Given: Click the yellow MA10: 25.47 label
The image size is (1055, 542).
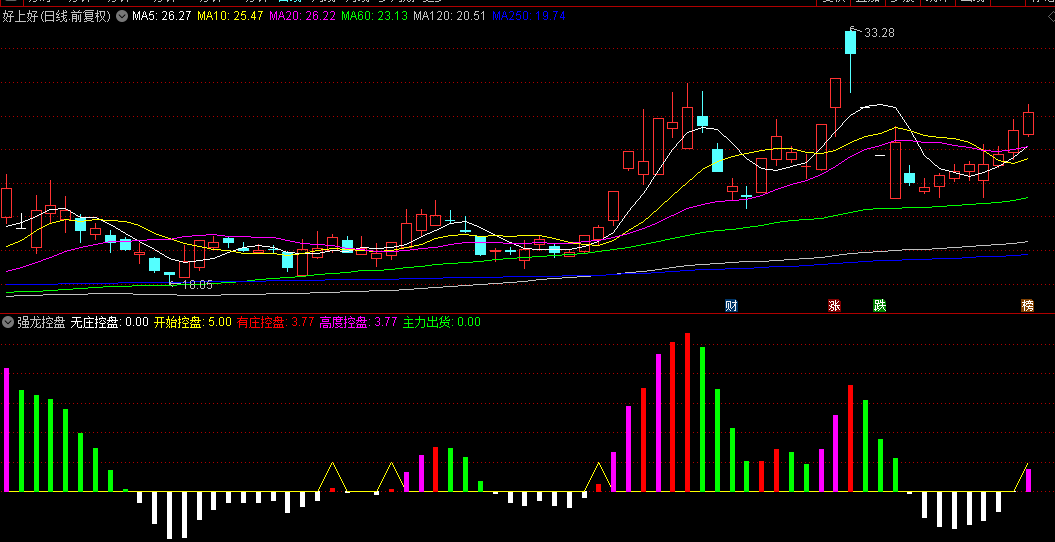Looking at the screenshot, I should click(230, 16).
